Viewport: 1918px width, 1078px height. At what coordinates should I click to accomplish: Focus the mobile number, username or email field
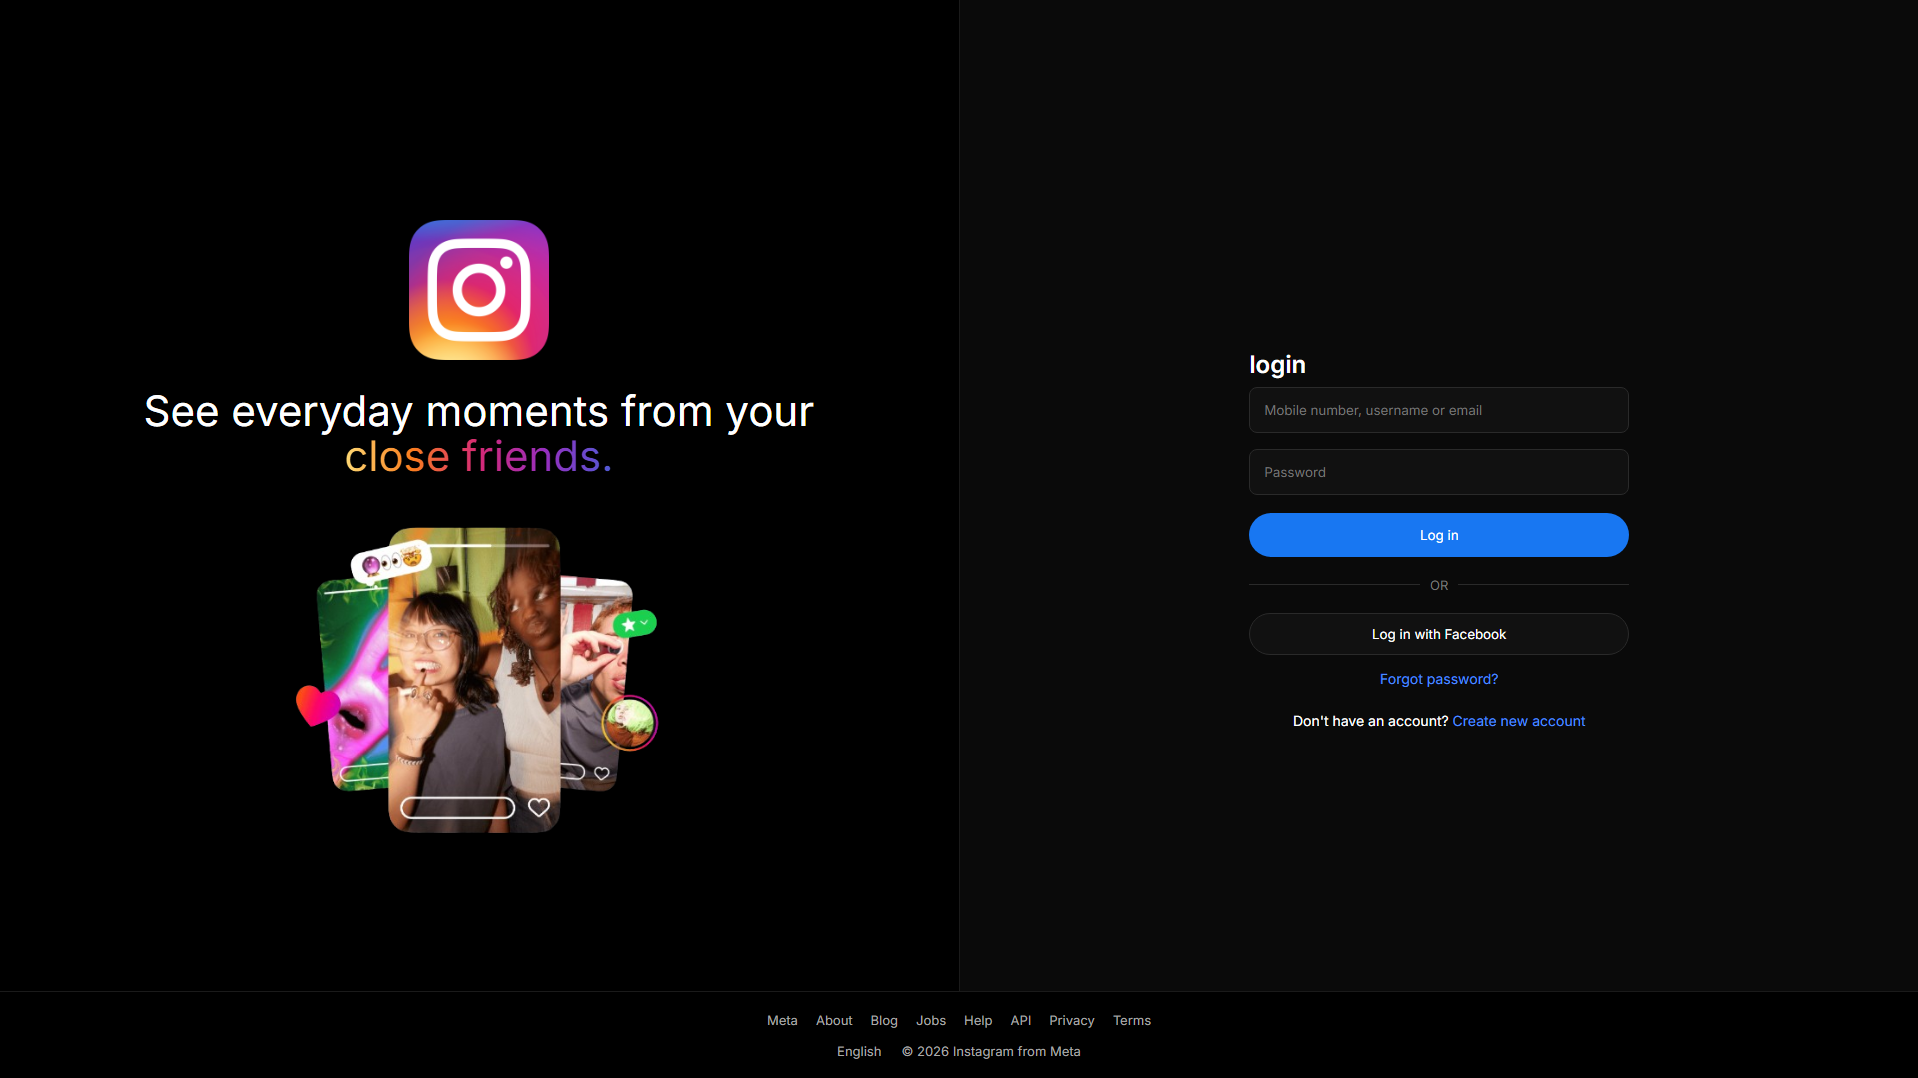[x=1438, y=410]
